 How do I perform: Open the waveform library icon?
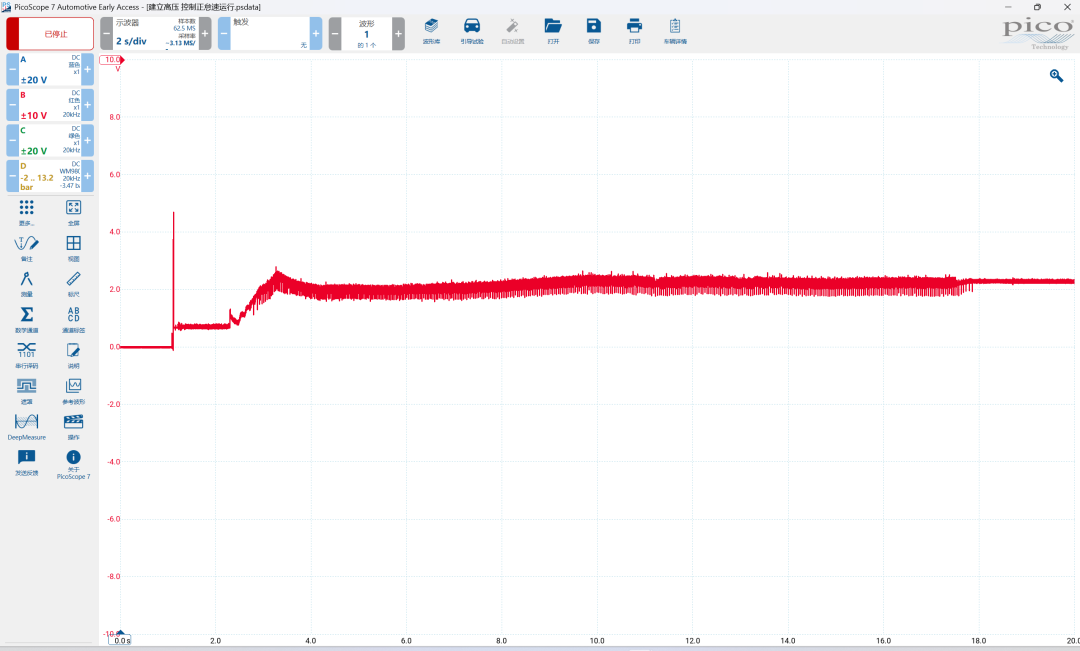tap(431, 31)
